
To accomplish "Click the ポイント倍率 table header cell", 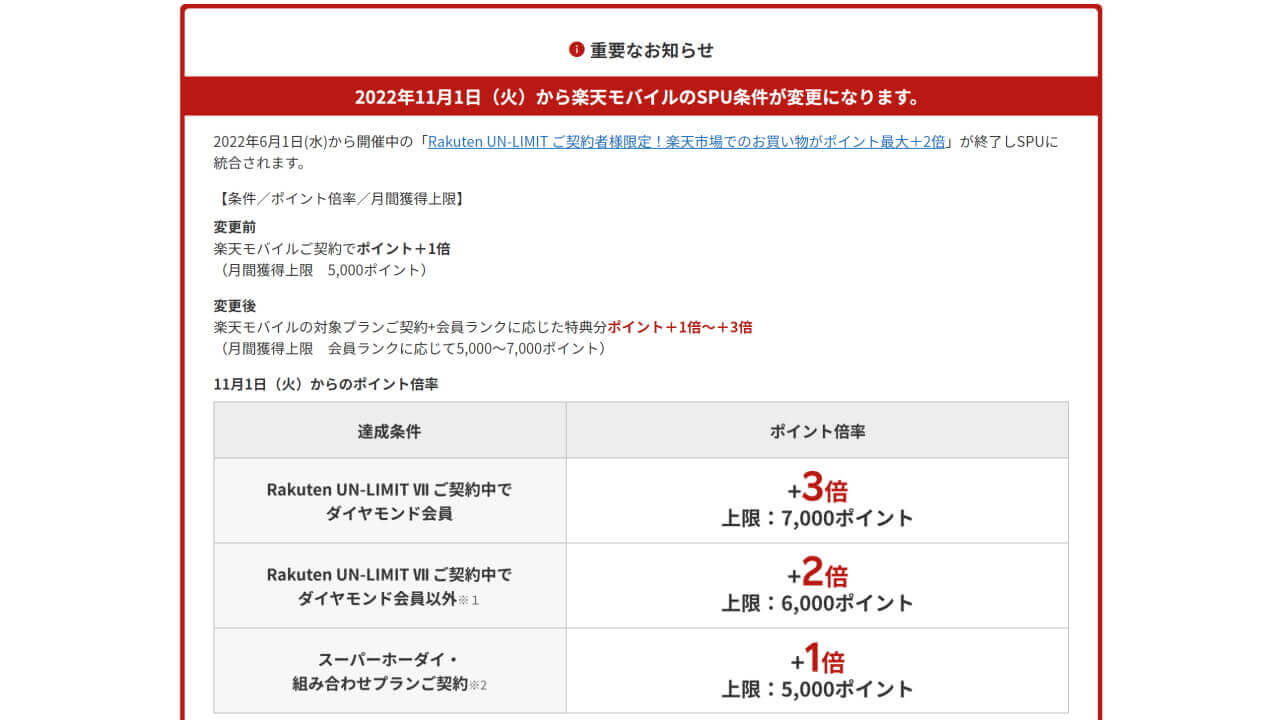I will 820,430.
